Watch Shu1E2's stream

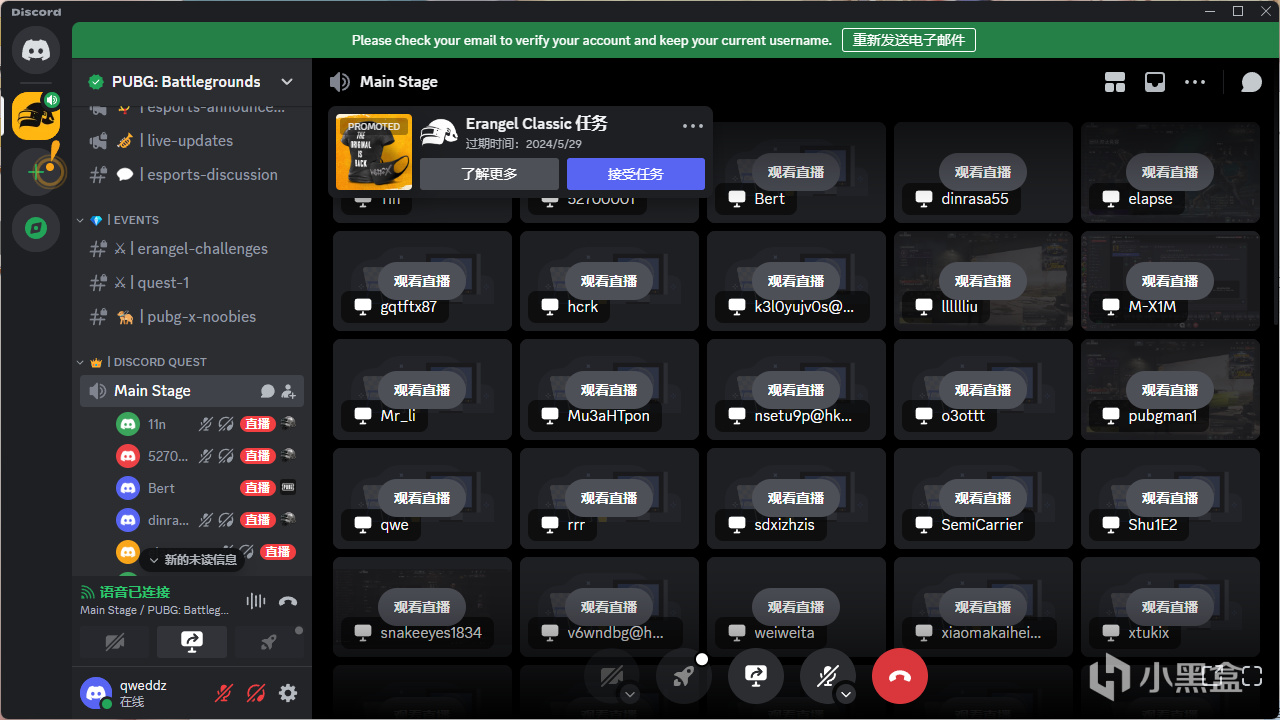tap(1170, 498)
